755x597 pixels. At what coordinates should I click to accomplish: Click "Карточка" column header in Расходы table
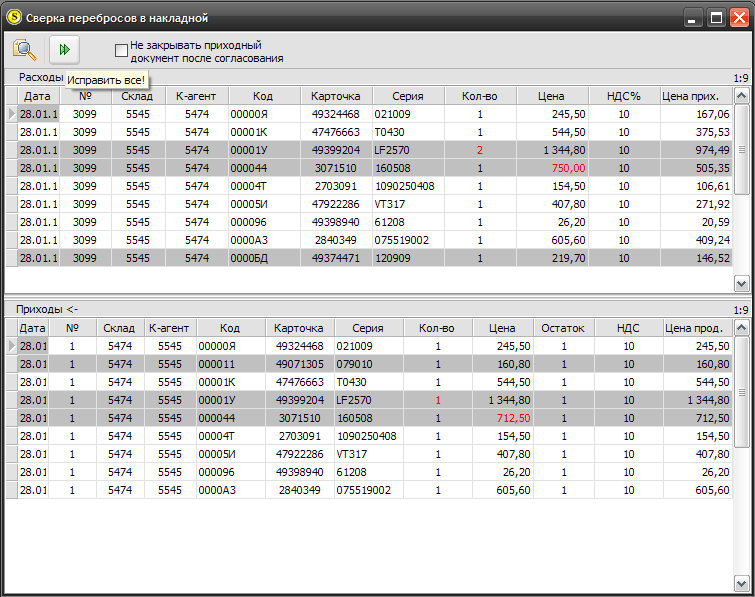(336, 96)
